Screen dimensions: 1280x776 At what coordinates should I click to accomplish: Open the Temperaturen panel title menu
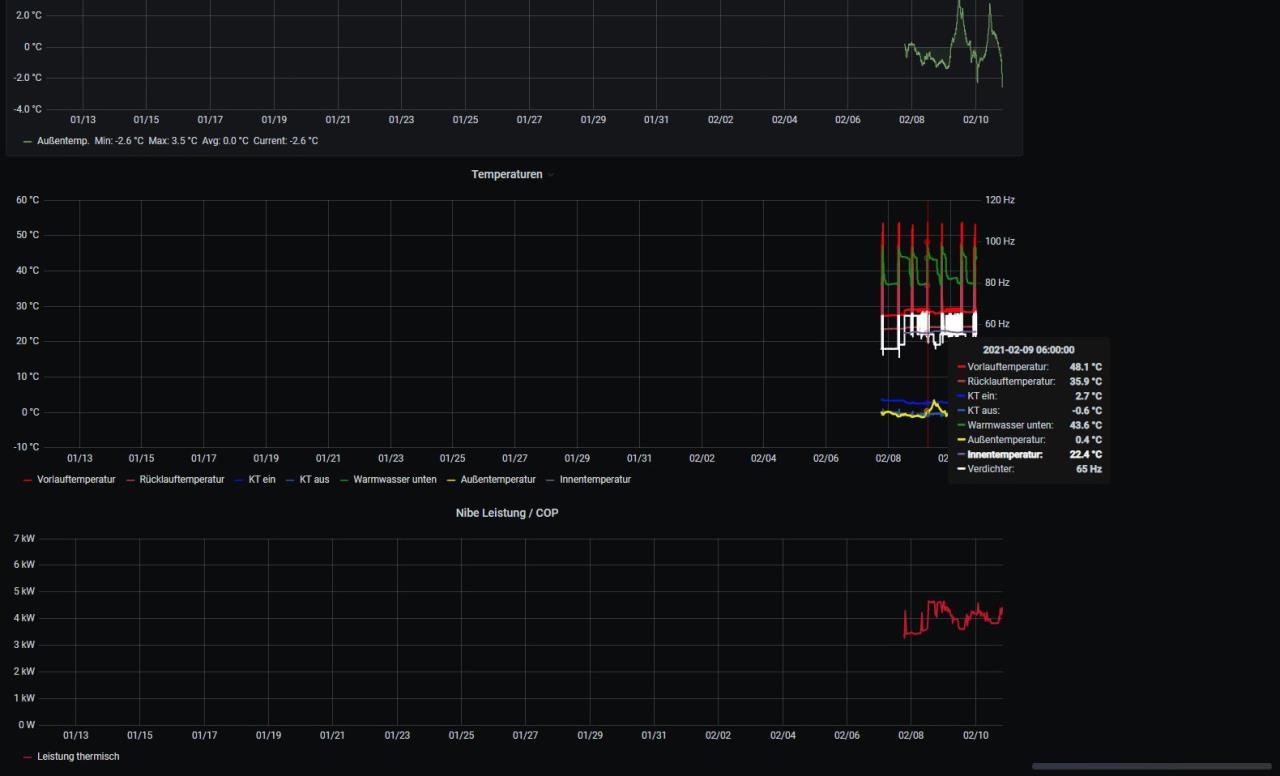506,174
